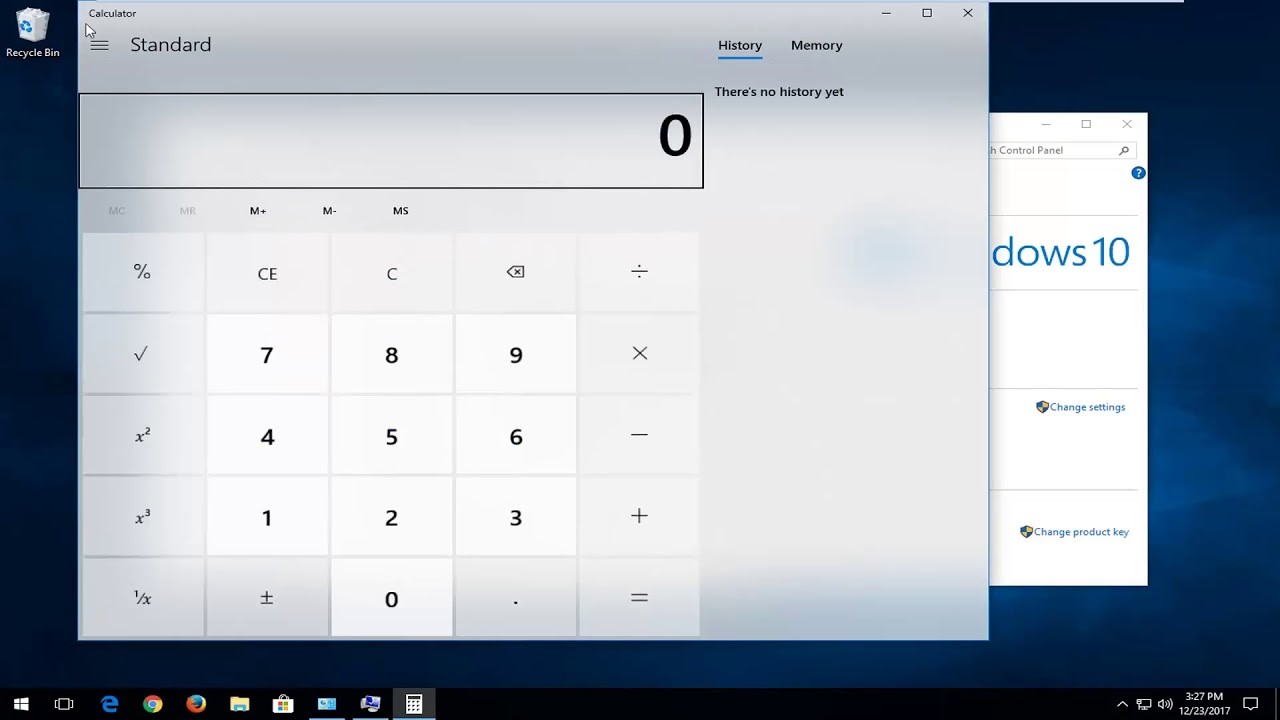Click the search magnifier icon in Control Panel
This screenshot has height=720, width=1280.
pyautogui.click(x=1124, y=150)
